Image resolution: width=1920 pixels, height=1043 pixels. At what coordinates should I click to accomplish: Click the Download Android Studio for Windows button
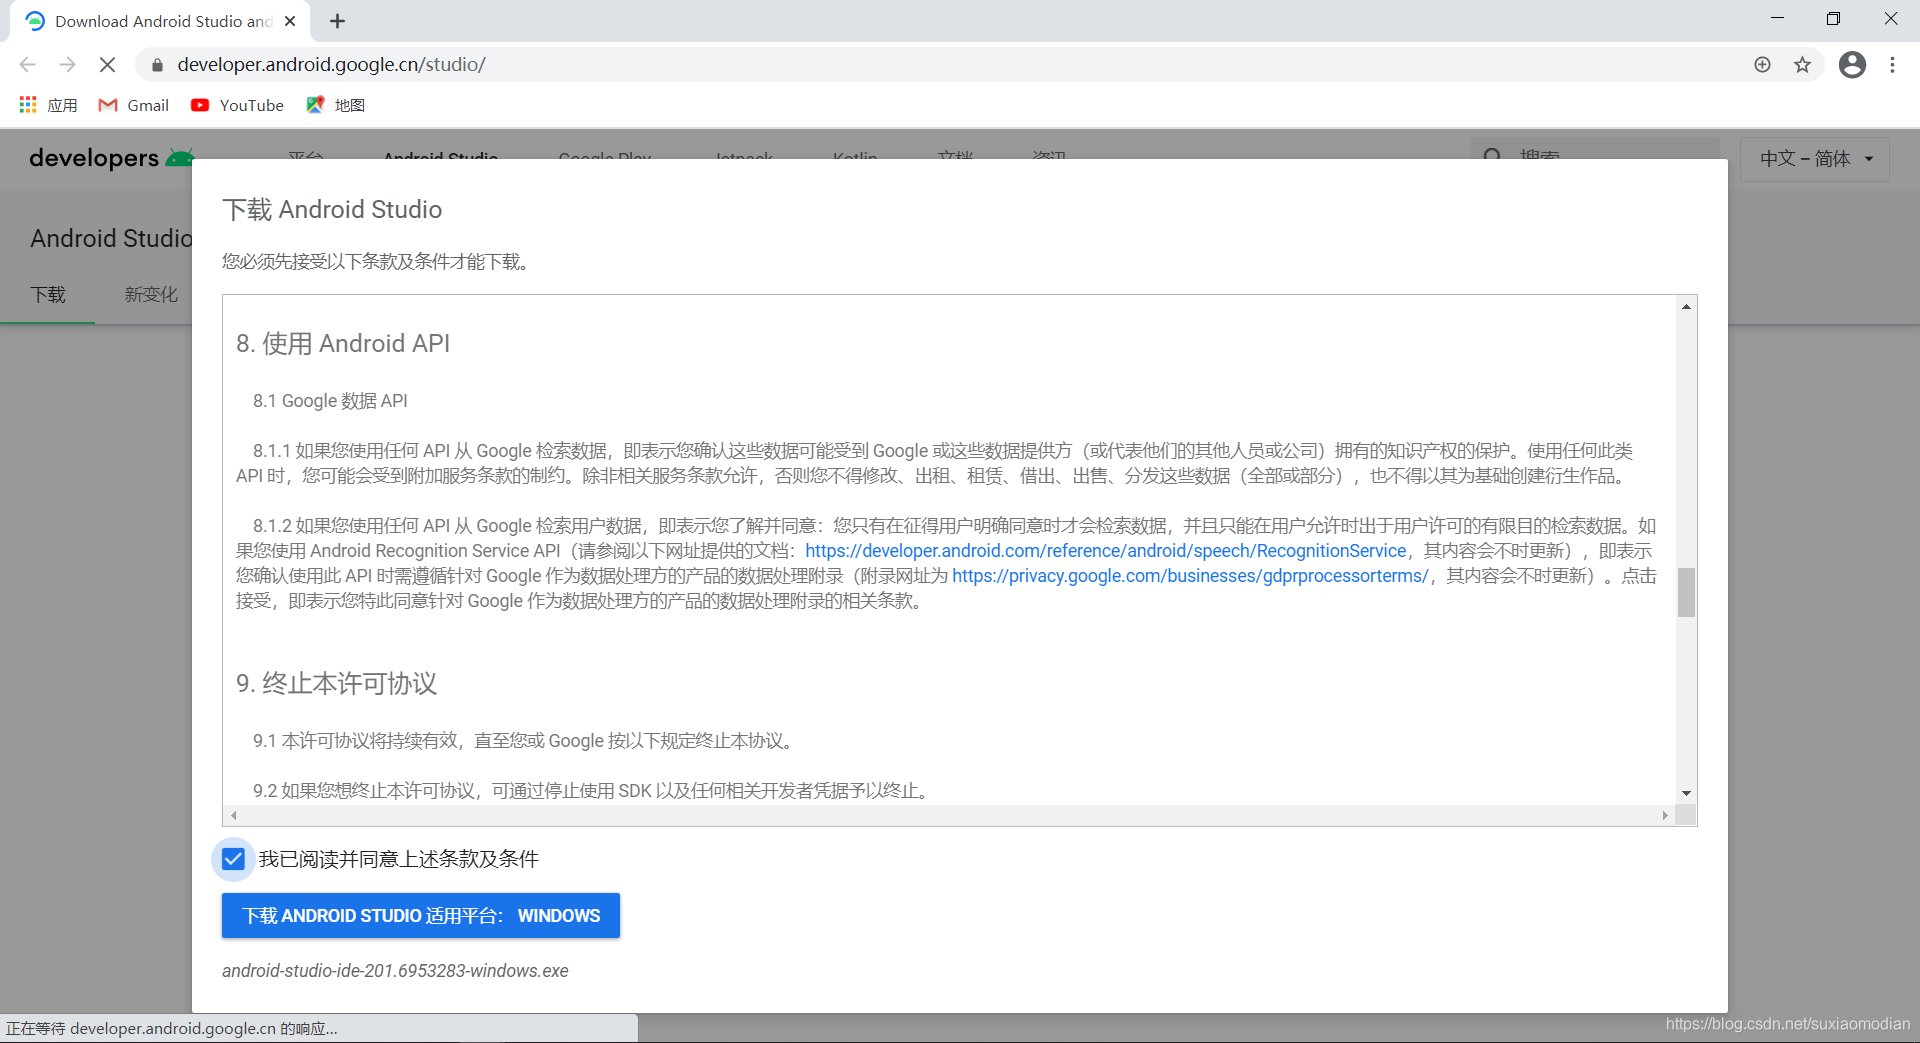click(x=421, y=916)
